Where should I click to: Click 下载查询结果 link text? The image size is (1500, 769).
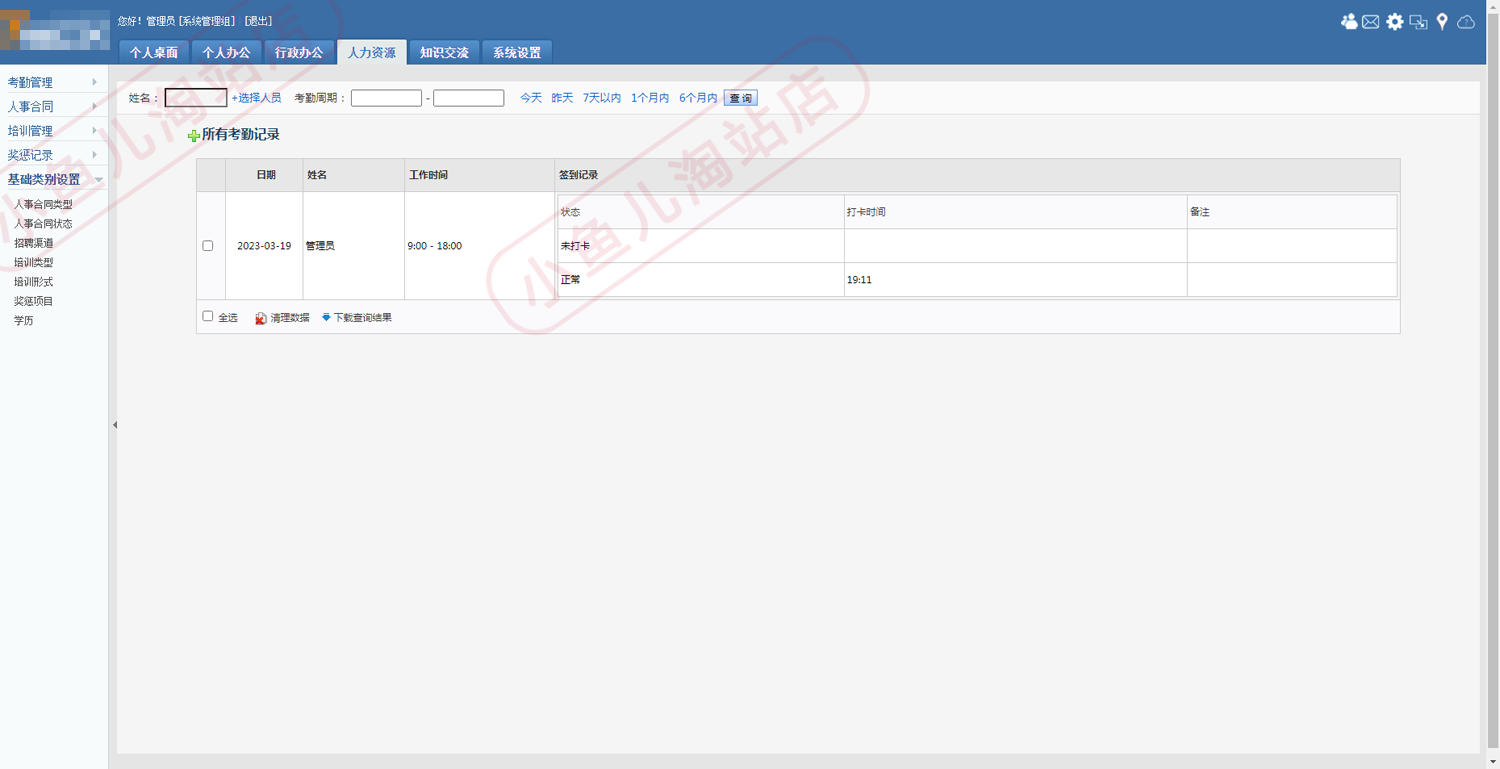click(x=363, y=318)
